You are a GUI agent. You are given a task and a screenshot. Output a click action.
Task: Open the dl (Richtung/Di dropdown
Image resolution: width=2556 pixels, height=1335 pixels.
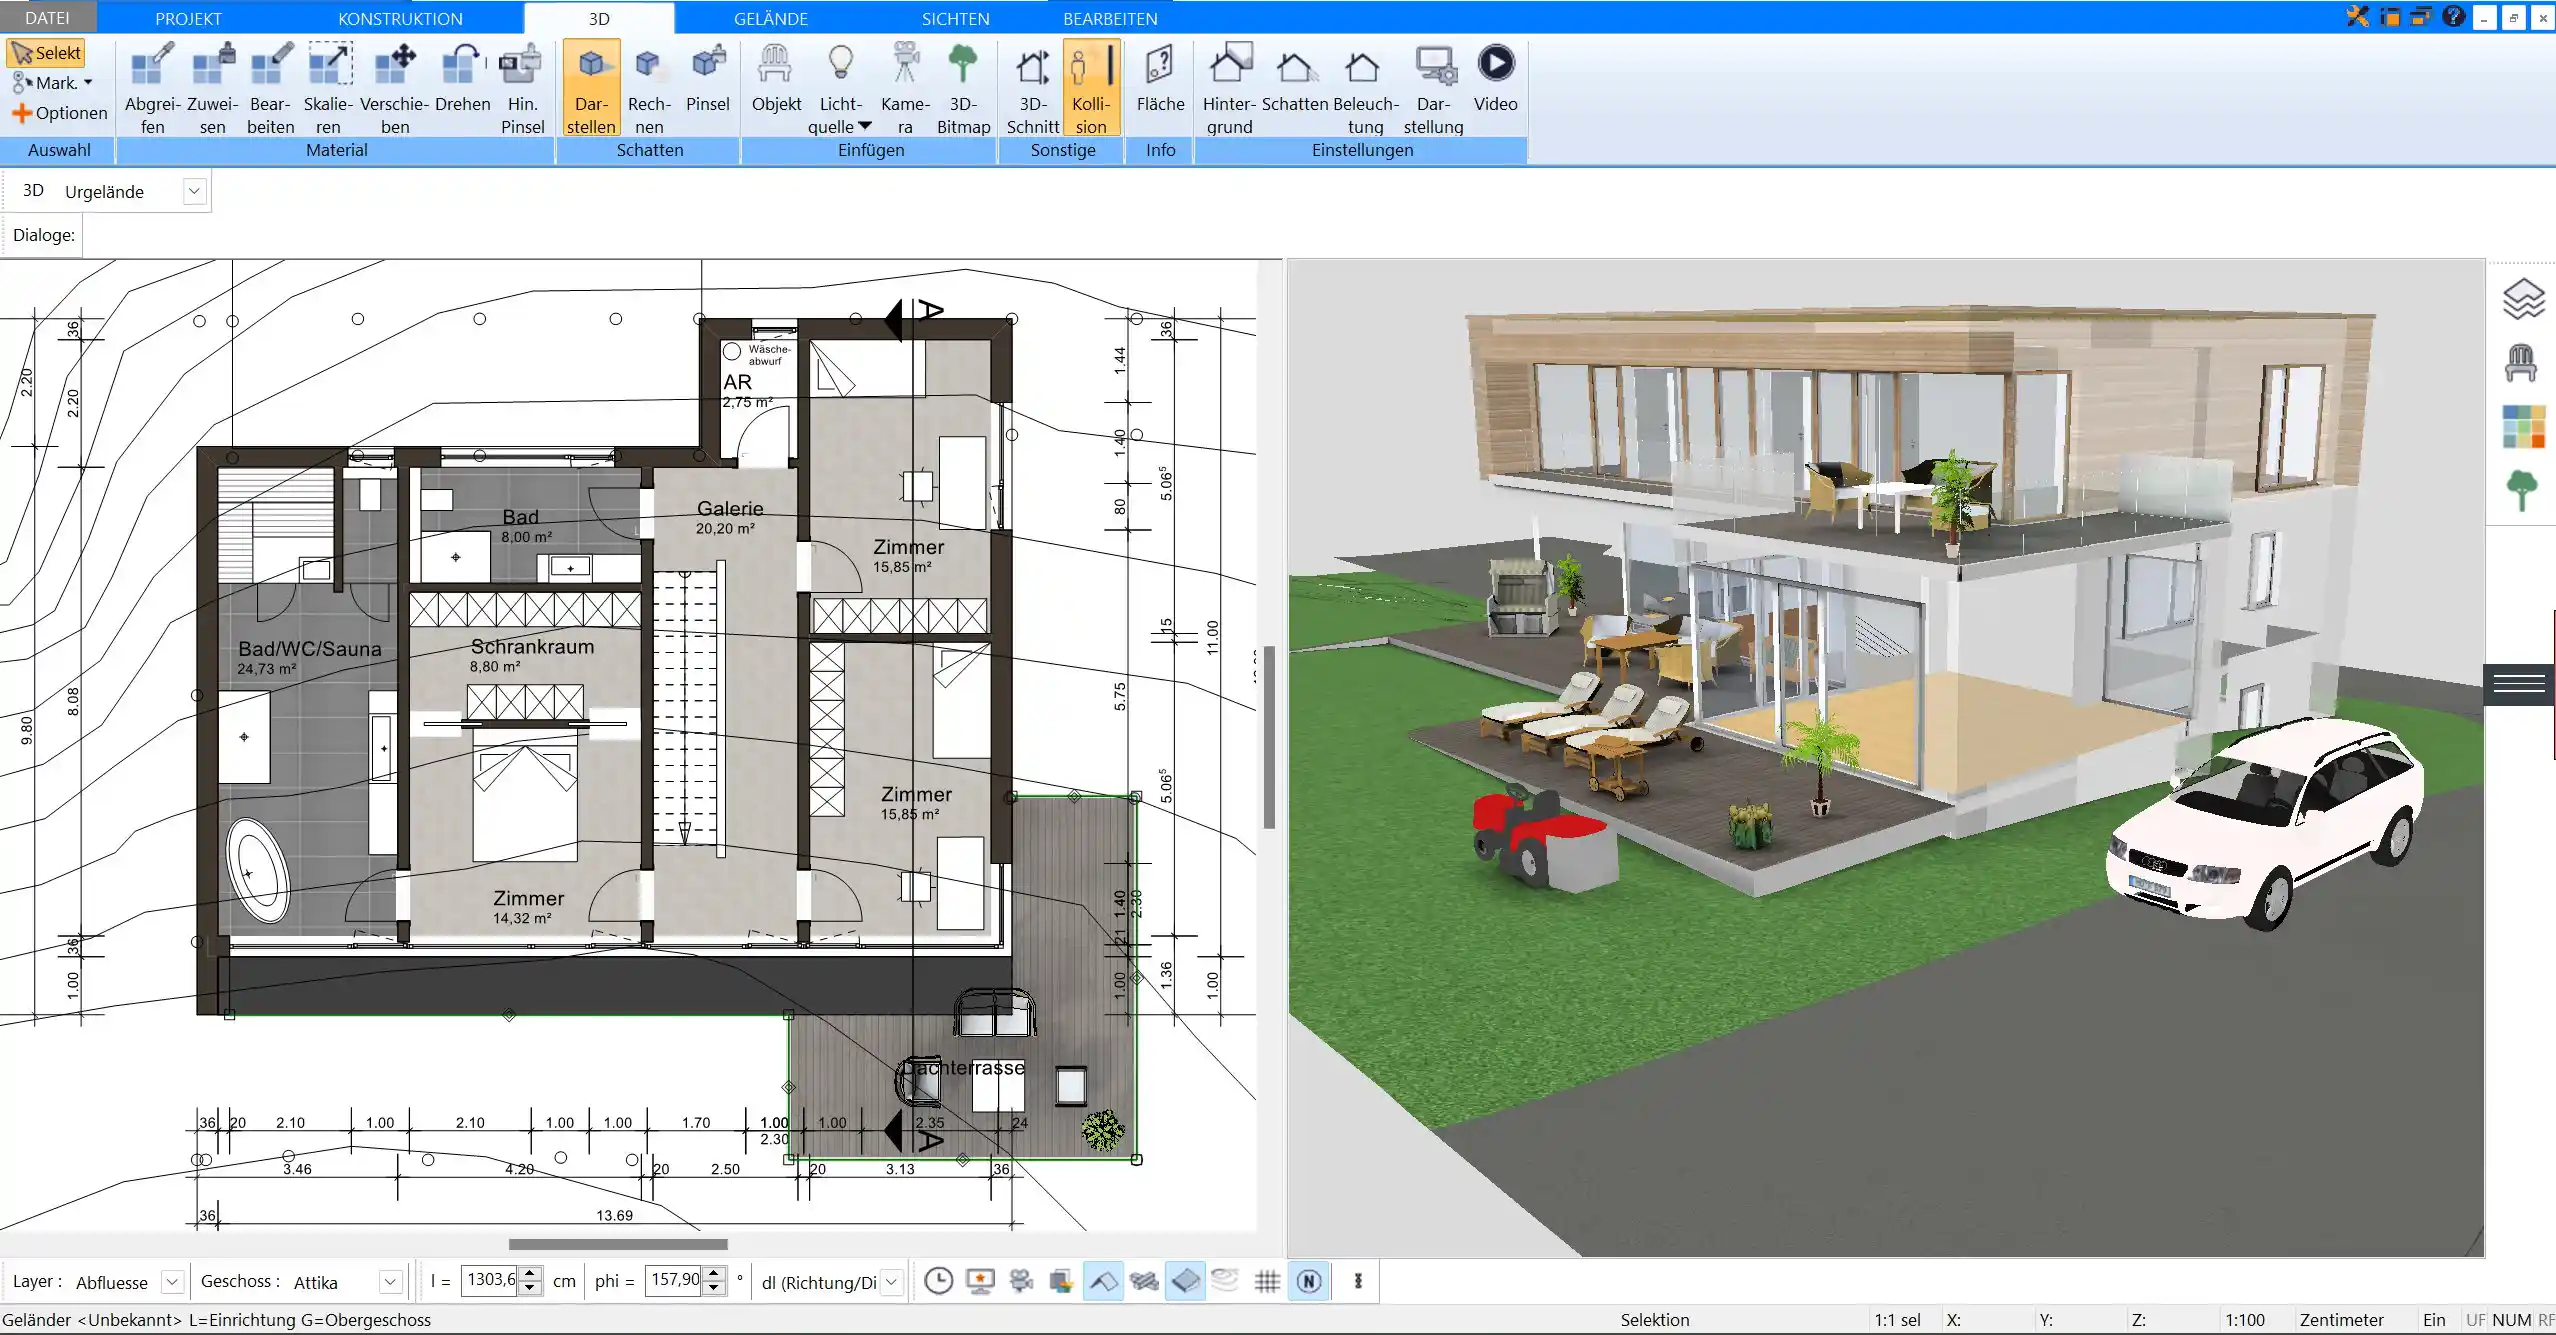click(x=892, y=1281)
